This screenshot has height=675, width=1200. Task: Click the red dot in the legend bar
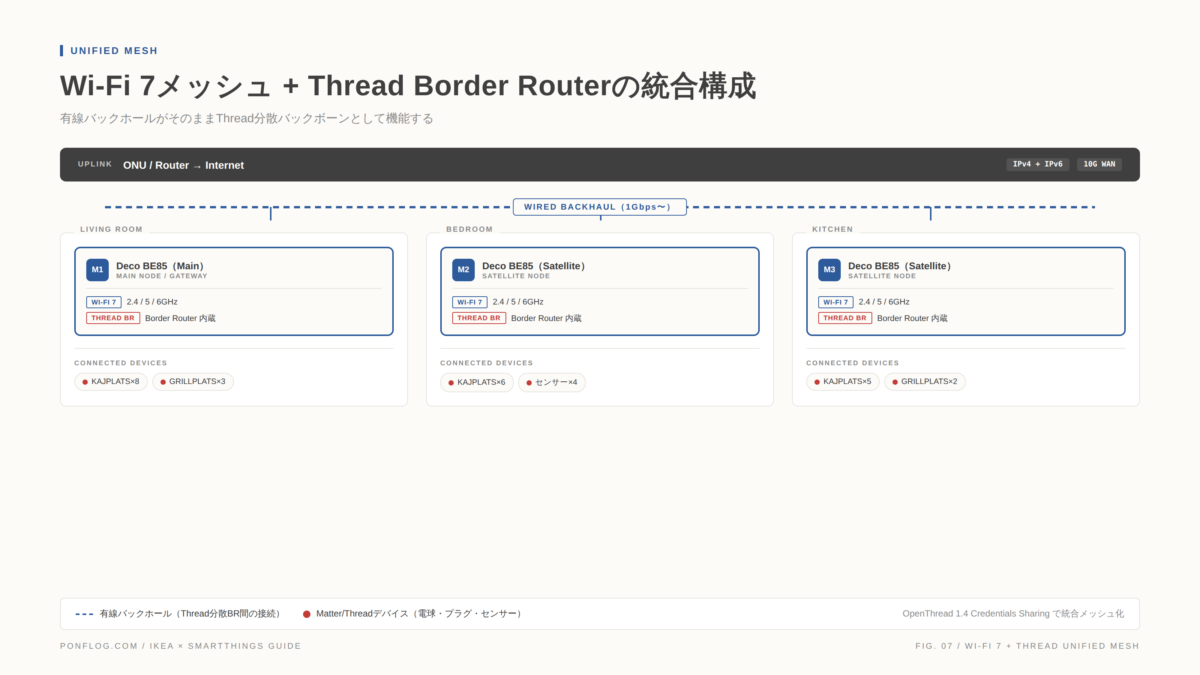pyautogui.click(x=307, y=614)
